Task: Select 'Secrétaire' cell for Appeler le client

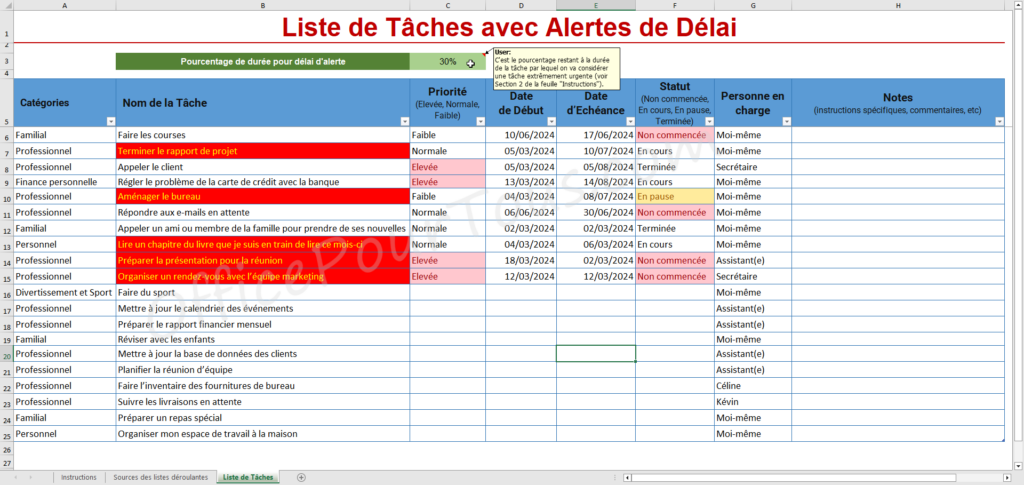Action: point(753,166)
